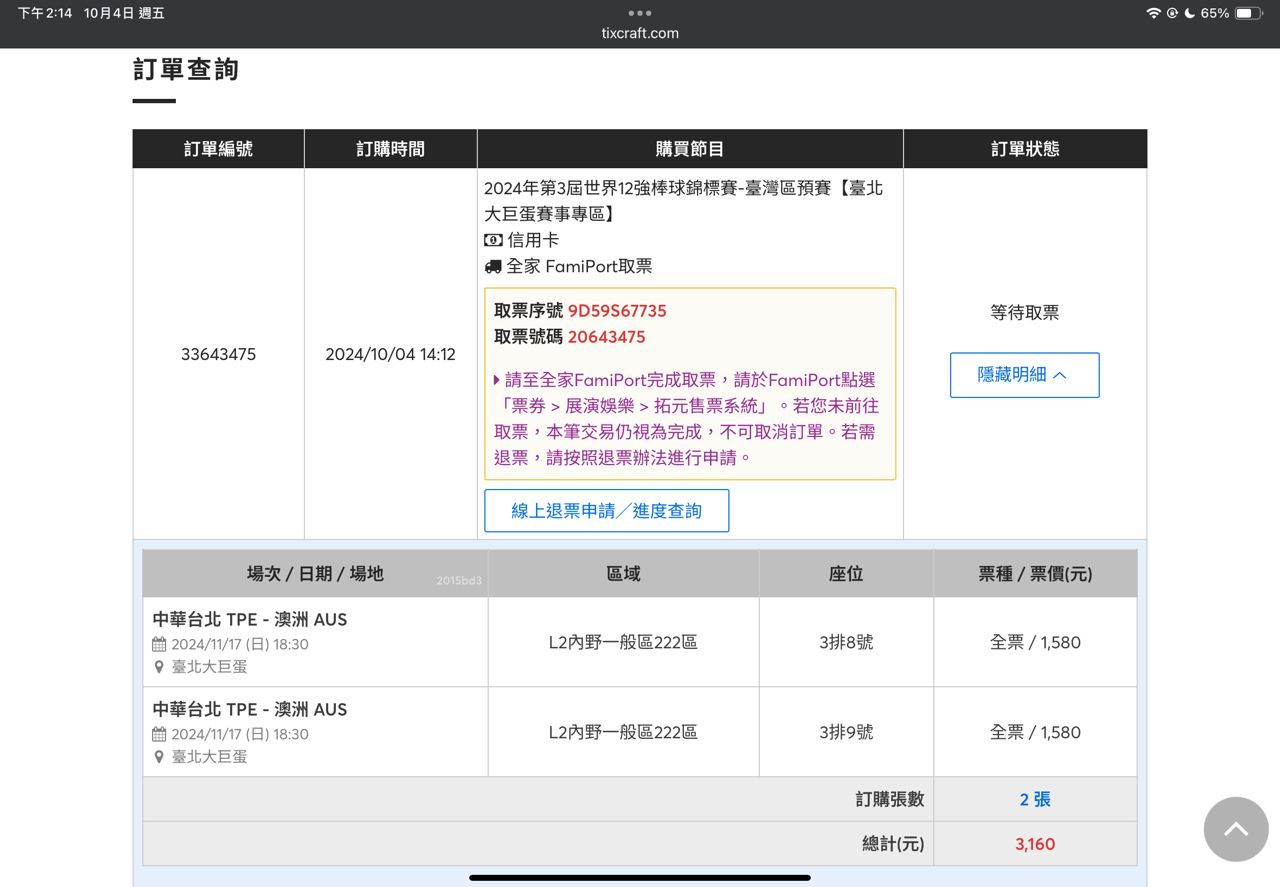Tap the Wi-Fi status icon
1280x887 pixels.
point(1153,13)
